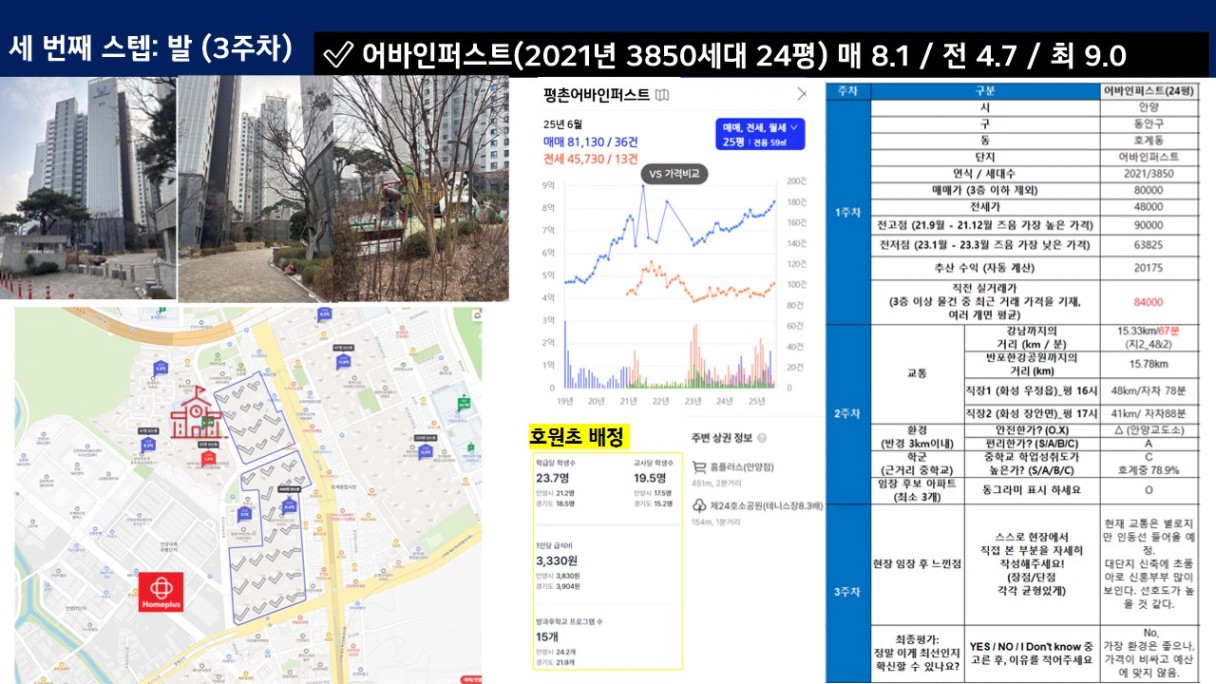Click the 추산 수익 value 20175 cell
This screenshot has height=684, width=1216.
click(x=1147, y=268)
